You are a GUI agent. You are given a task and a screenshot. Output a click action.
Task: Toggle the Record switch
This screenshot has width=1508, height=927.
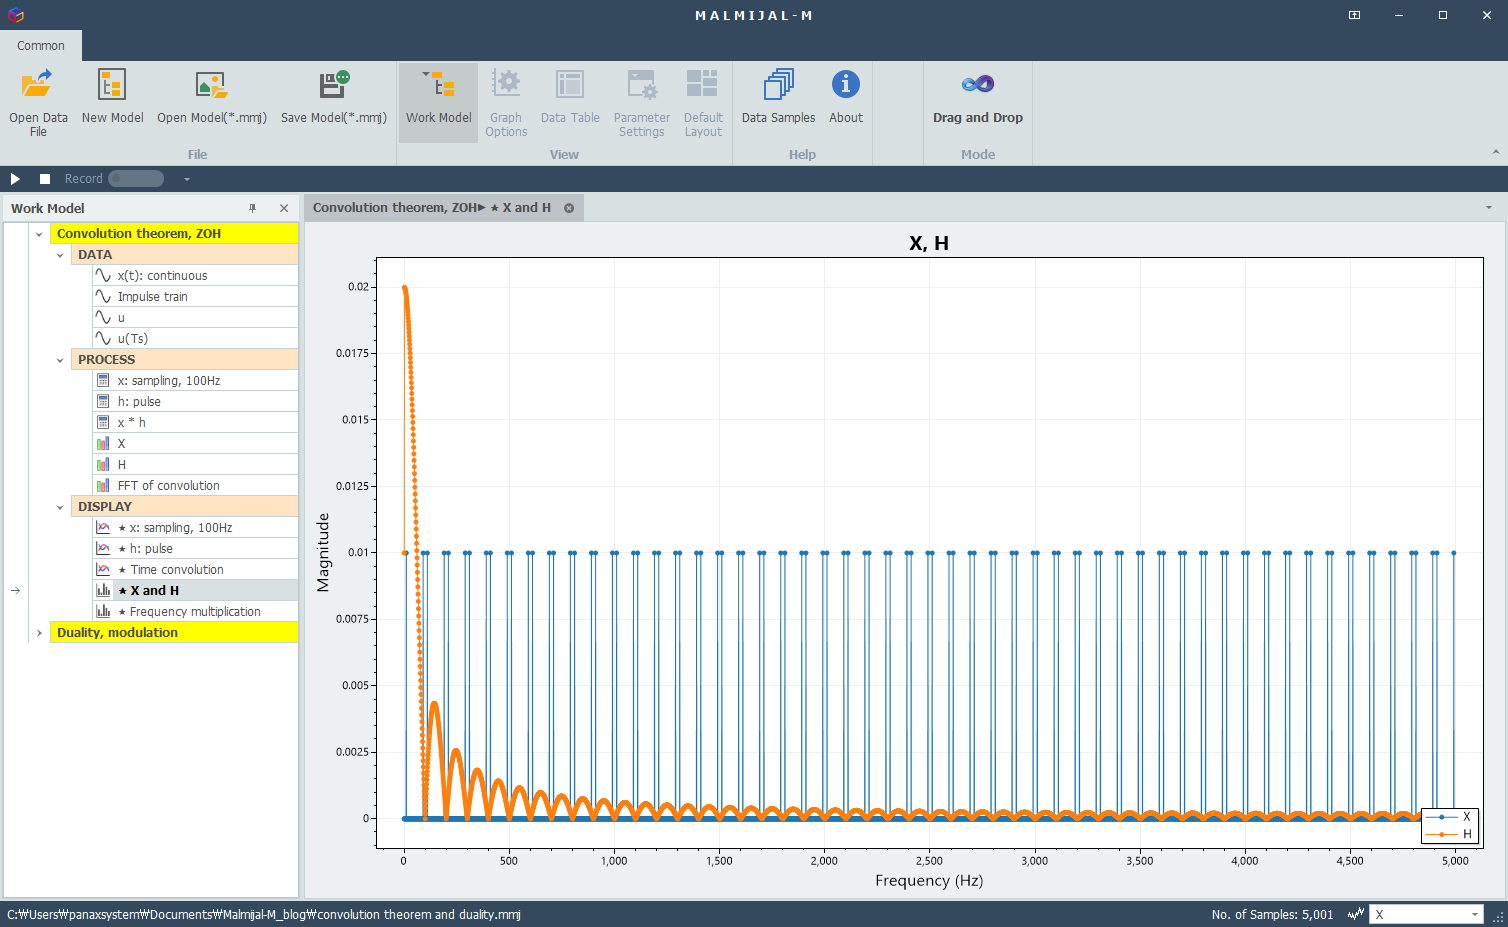136,178
